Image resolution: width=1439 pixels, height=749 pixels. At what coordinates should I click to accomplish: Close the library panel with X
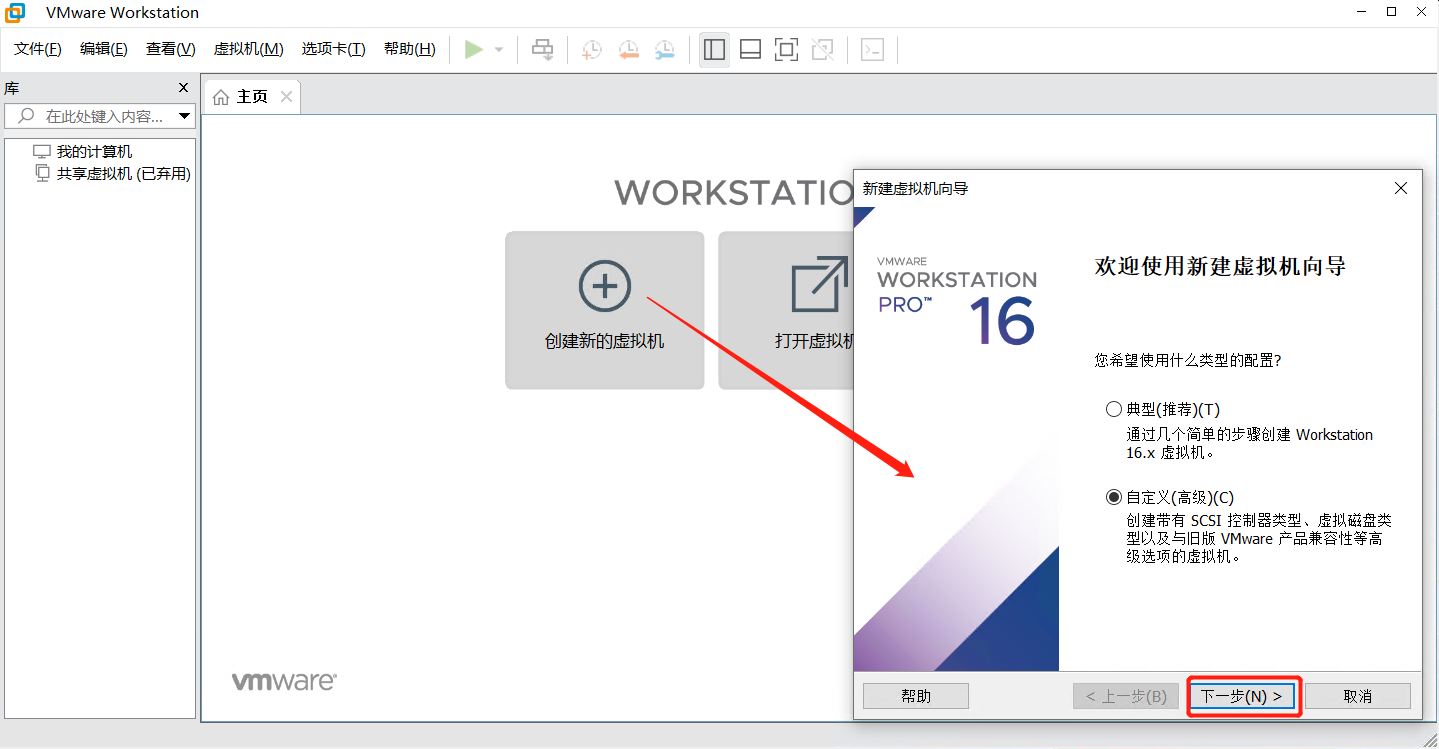tap(183, 88)
